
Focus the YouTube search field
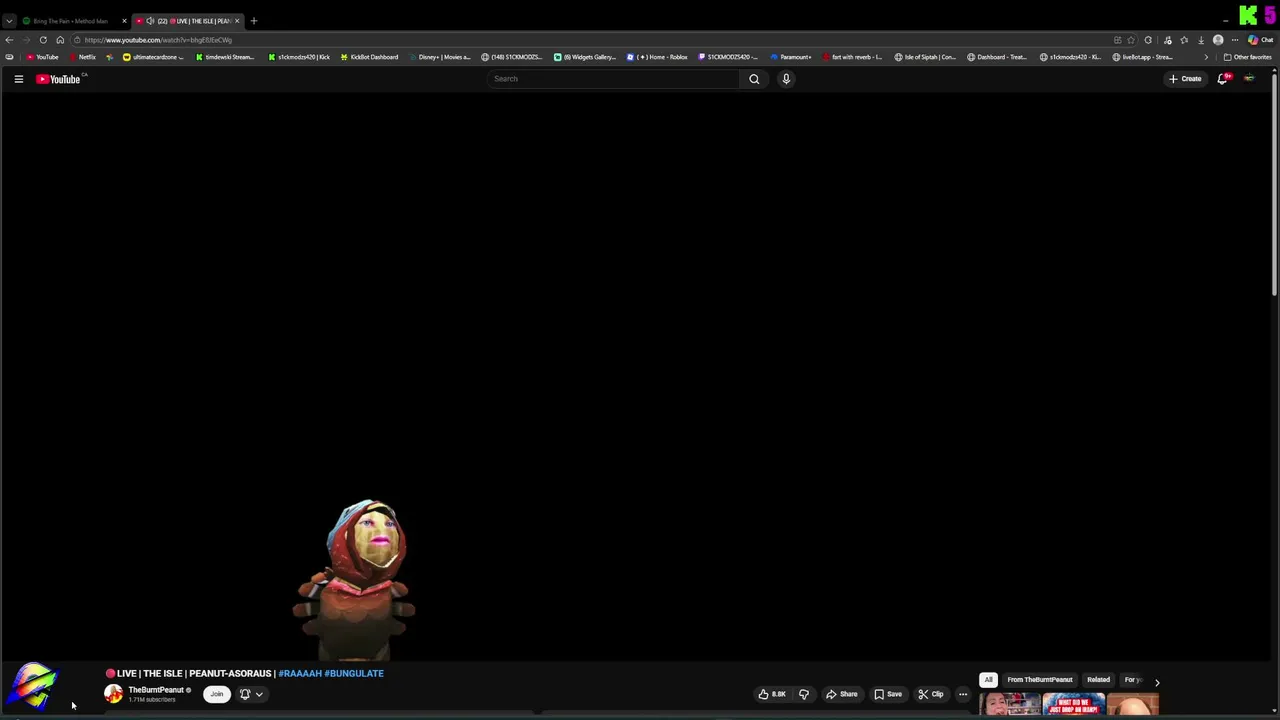click(614, 79)
